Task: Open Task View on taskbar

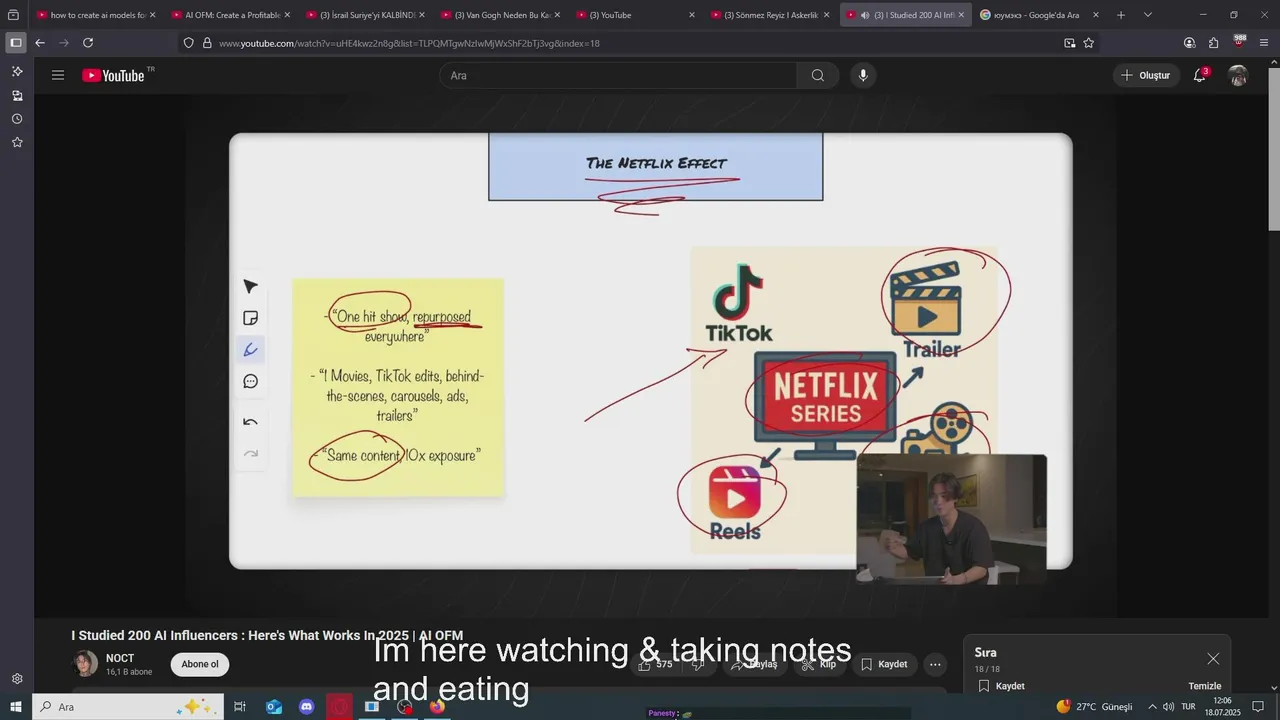Action: pos(240,707)
